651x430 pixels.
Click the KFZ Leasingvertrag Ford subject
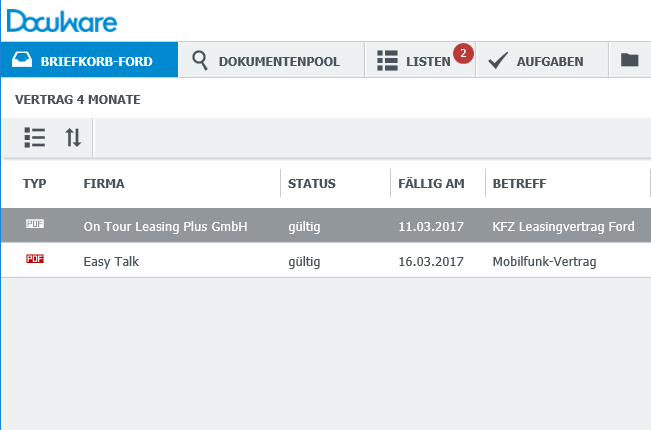(563, 227)
